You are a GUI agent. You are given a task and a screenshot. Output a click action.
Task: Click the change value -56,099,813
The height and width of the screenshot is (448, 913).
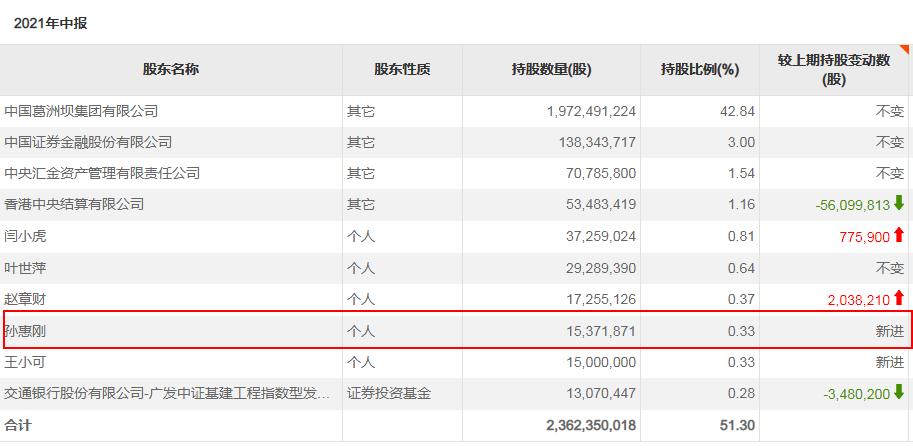pyautogui.click(x=854, y=205)
